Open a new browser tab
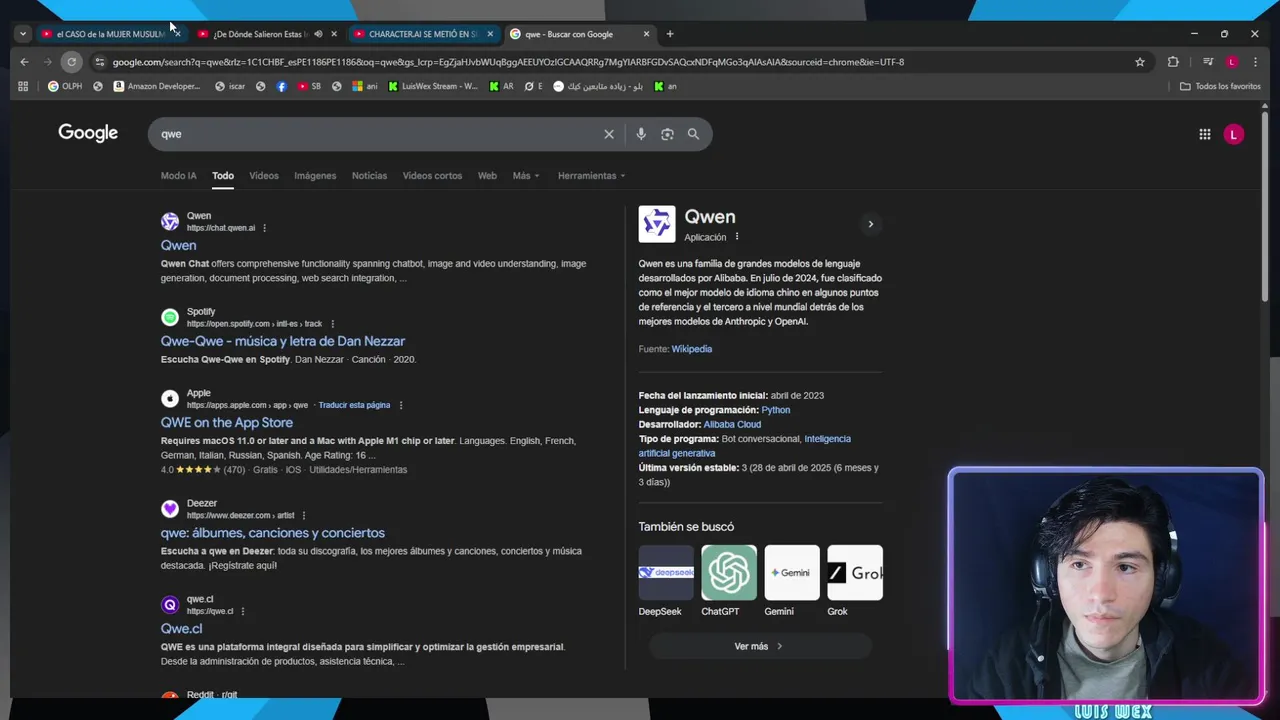1280x720 pixels. coord(670,34)
